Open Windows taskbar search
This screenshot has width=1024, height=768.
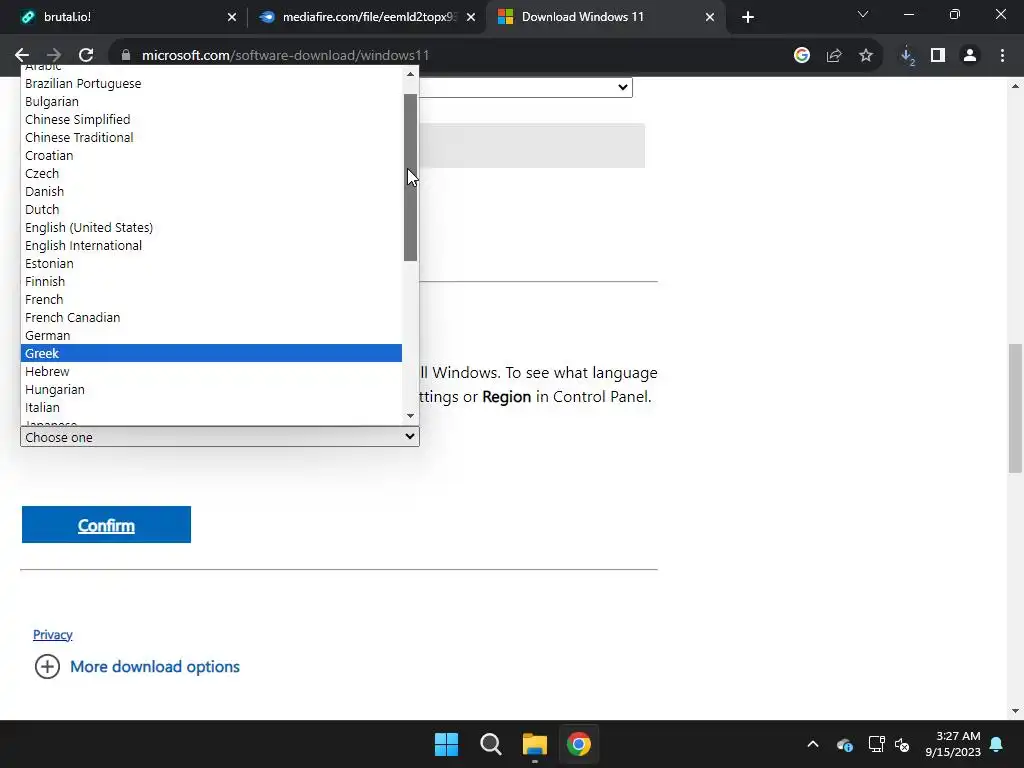490,744
